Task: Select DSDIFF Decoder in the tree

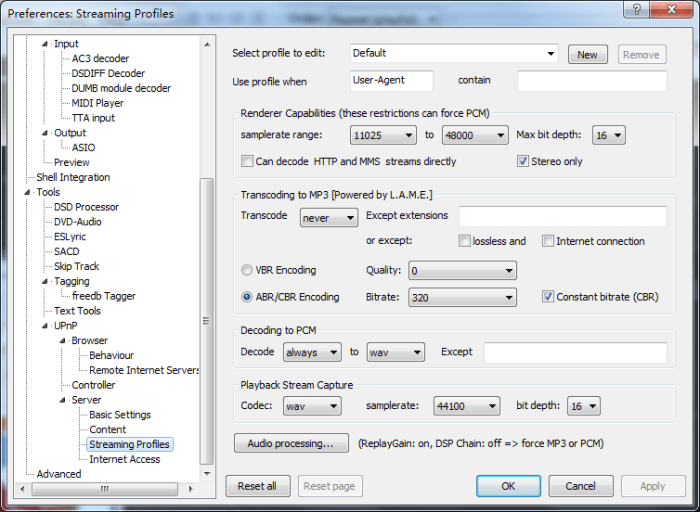Action: (108, 73)
